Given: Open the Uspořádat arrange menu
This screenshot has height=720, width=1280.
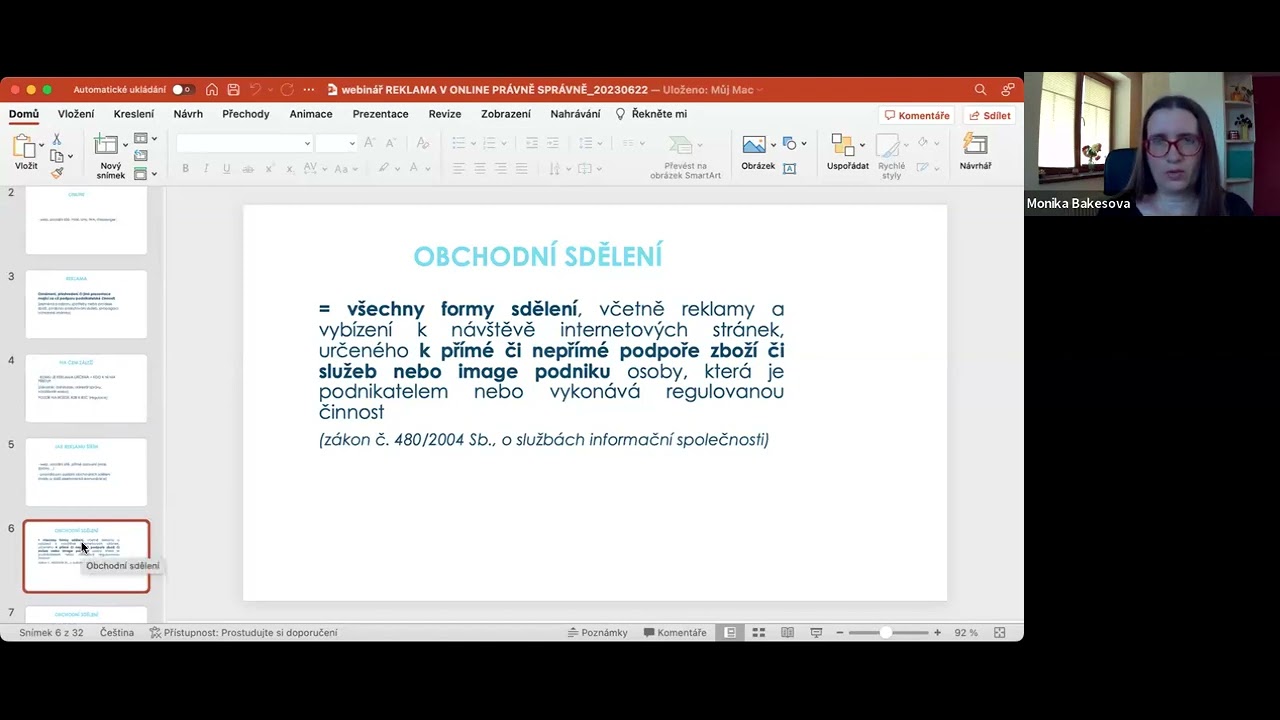Looking at the screenshot, I should 847,152.
